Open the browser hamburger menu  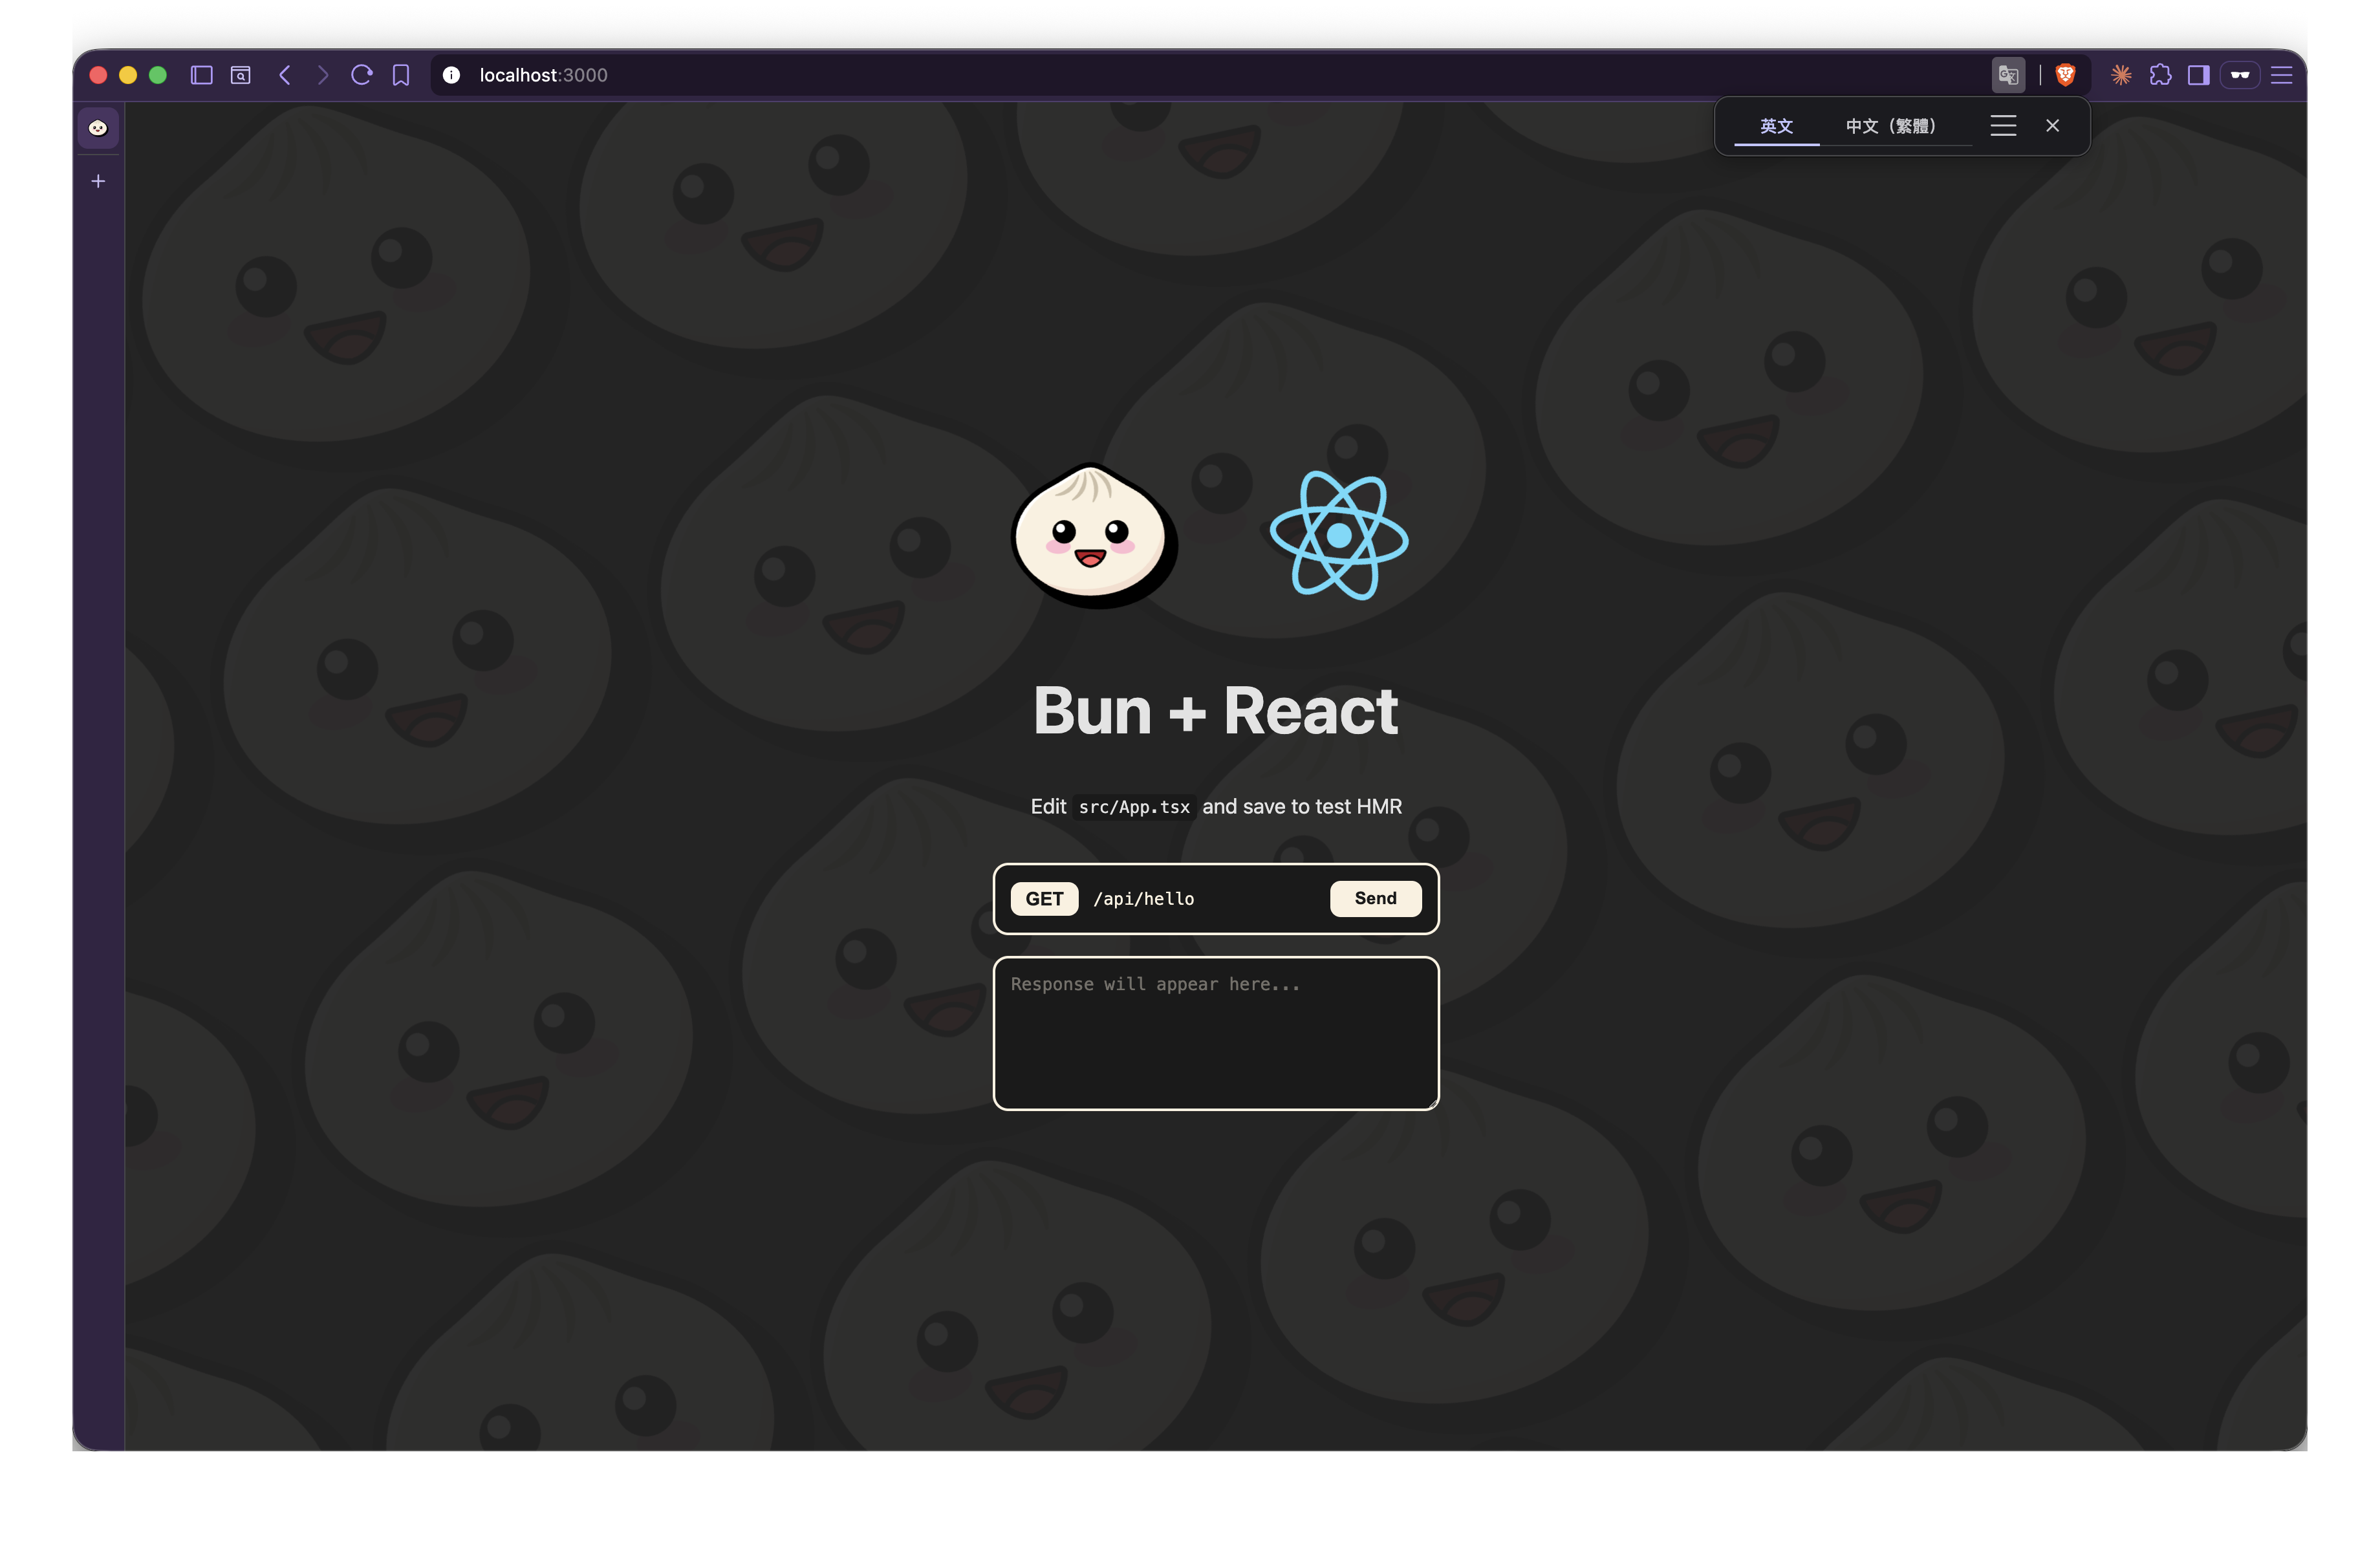pyautogui.click(x=2281, y=75)
